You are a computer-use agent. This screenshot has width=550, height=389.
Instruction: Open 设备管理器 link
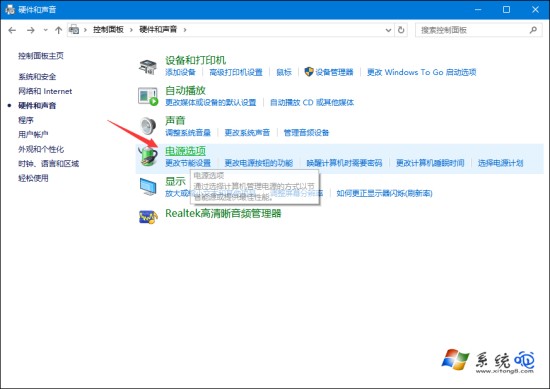(x=334, y=72)
